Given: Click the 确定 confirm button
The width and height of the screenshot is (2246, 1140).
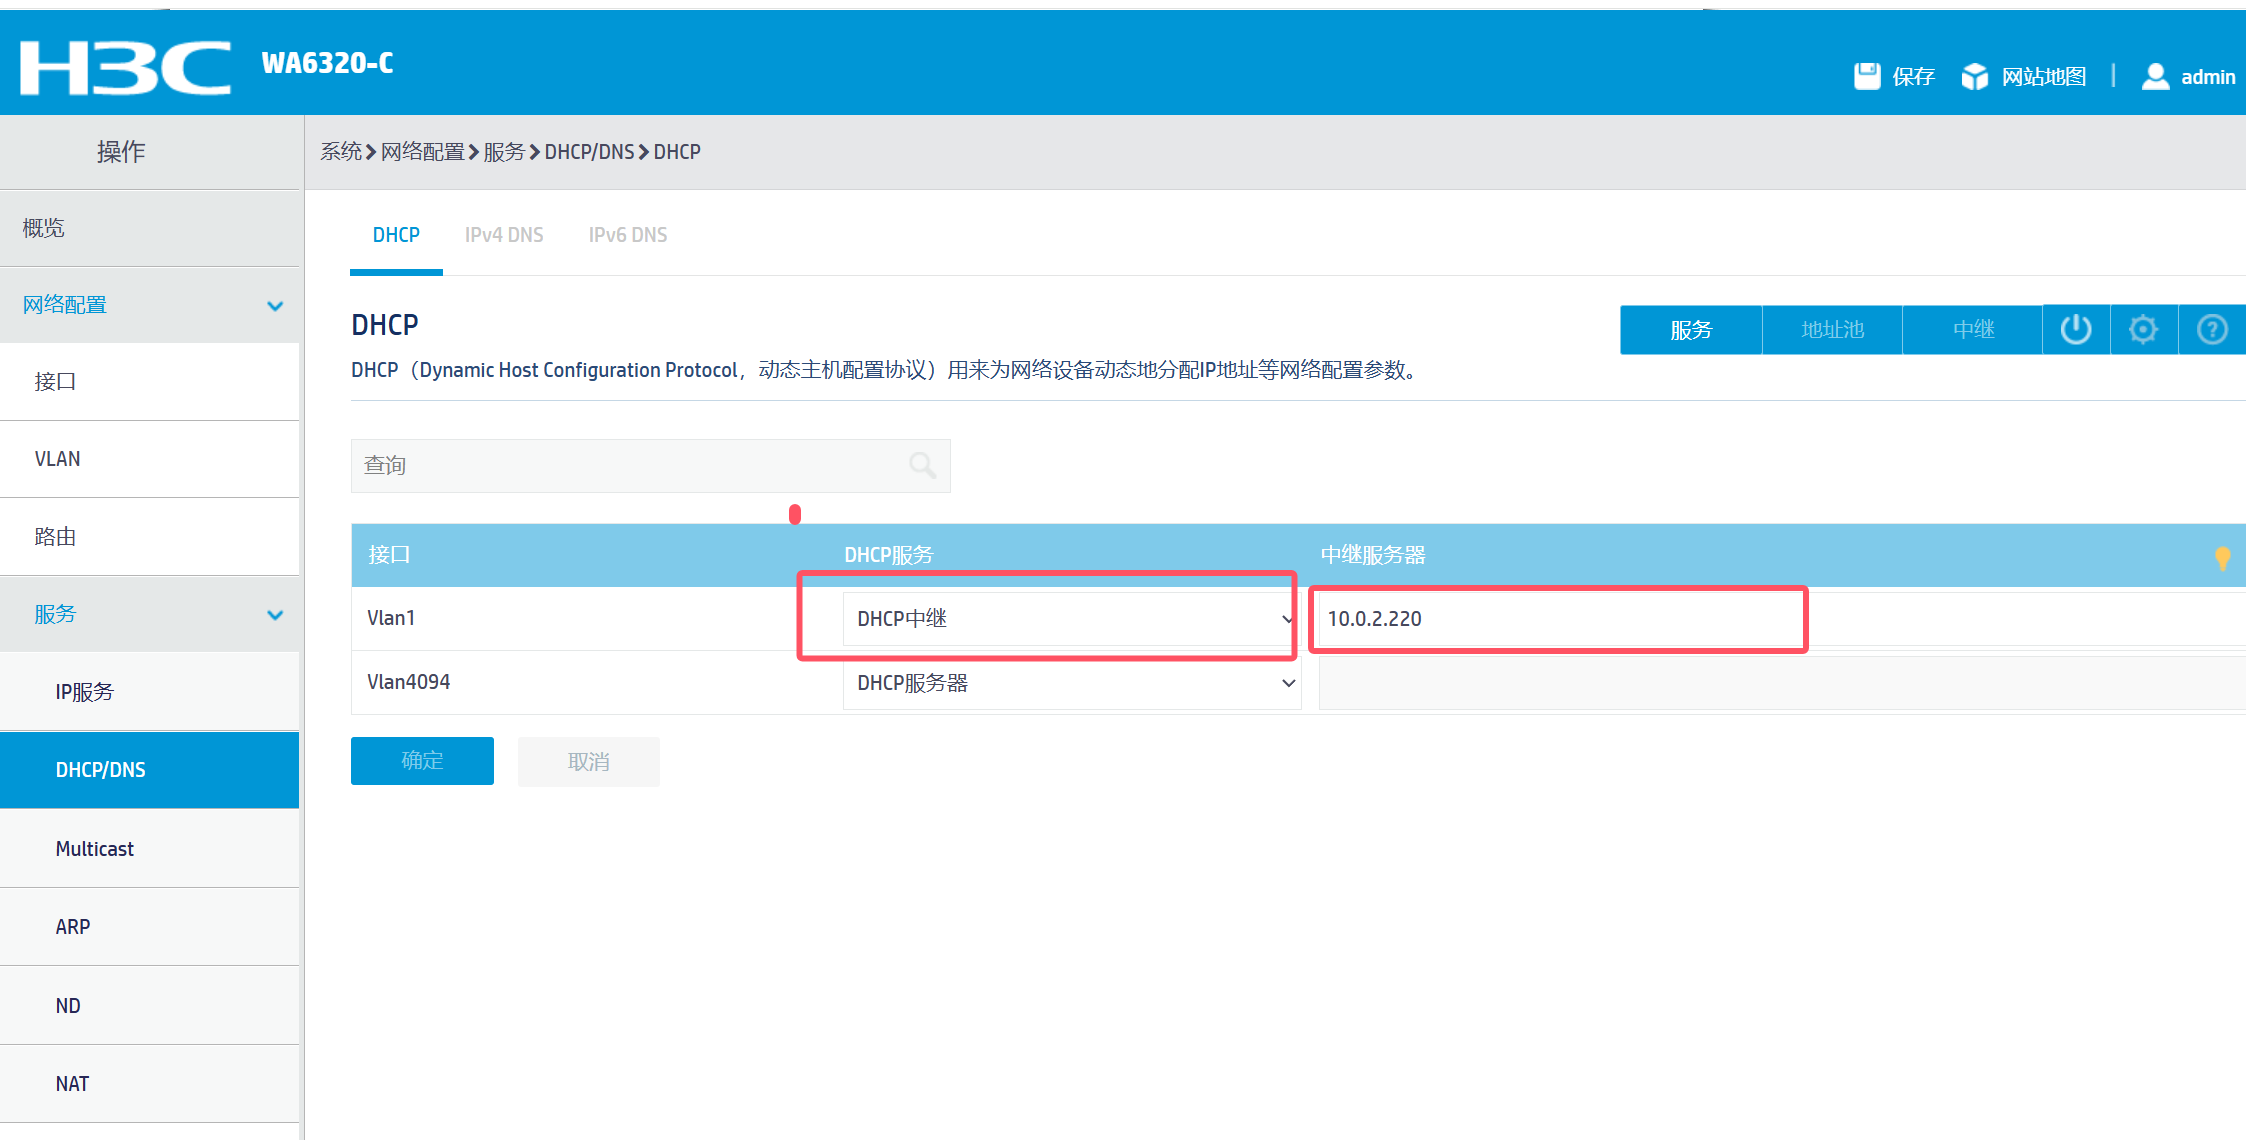Looking at the screenshot, I should point(422,761).
